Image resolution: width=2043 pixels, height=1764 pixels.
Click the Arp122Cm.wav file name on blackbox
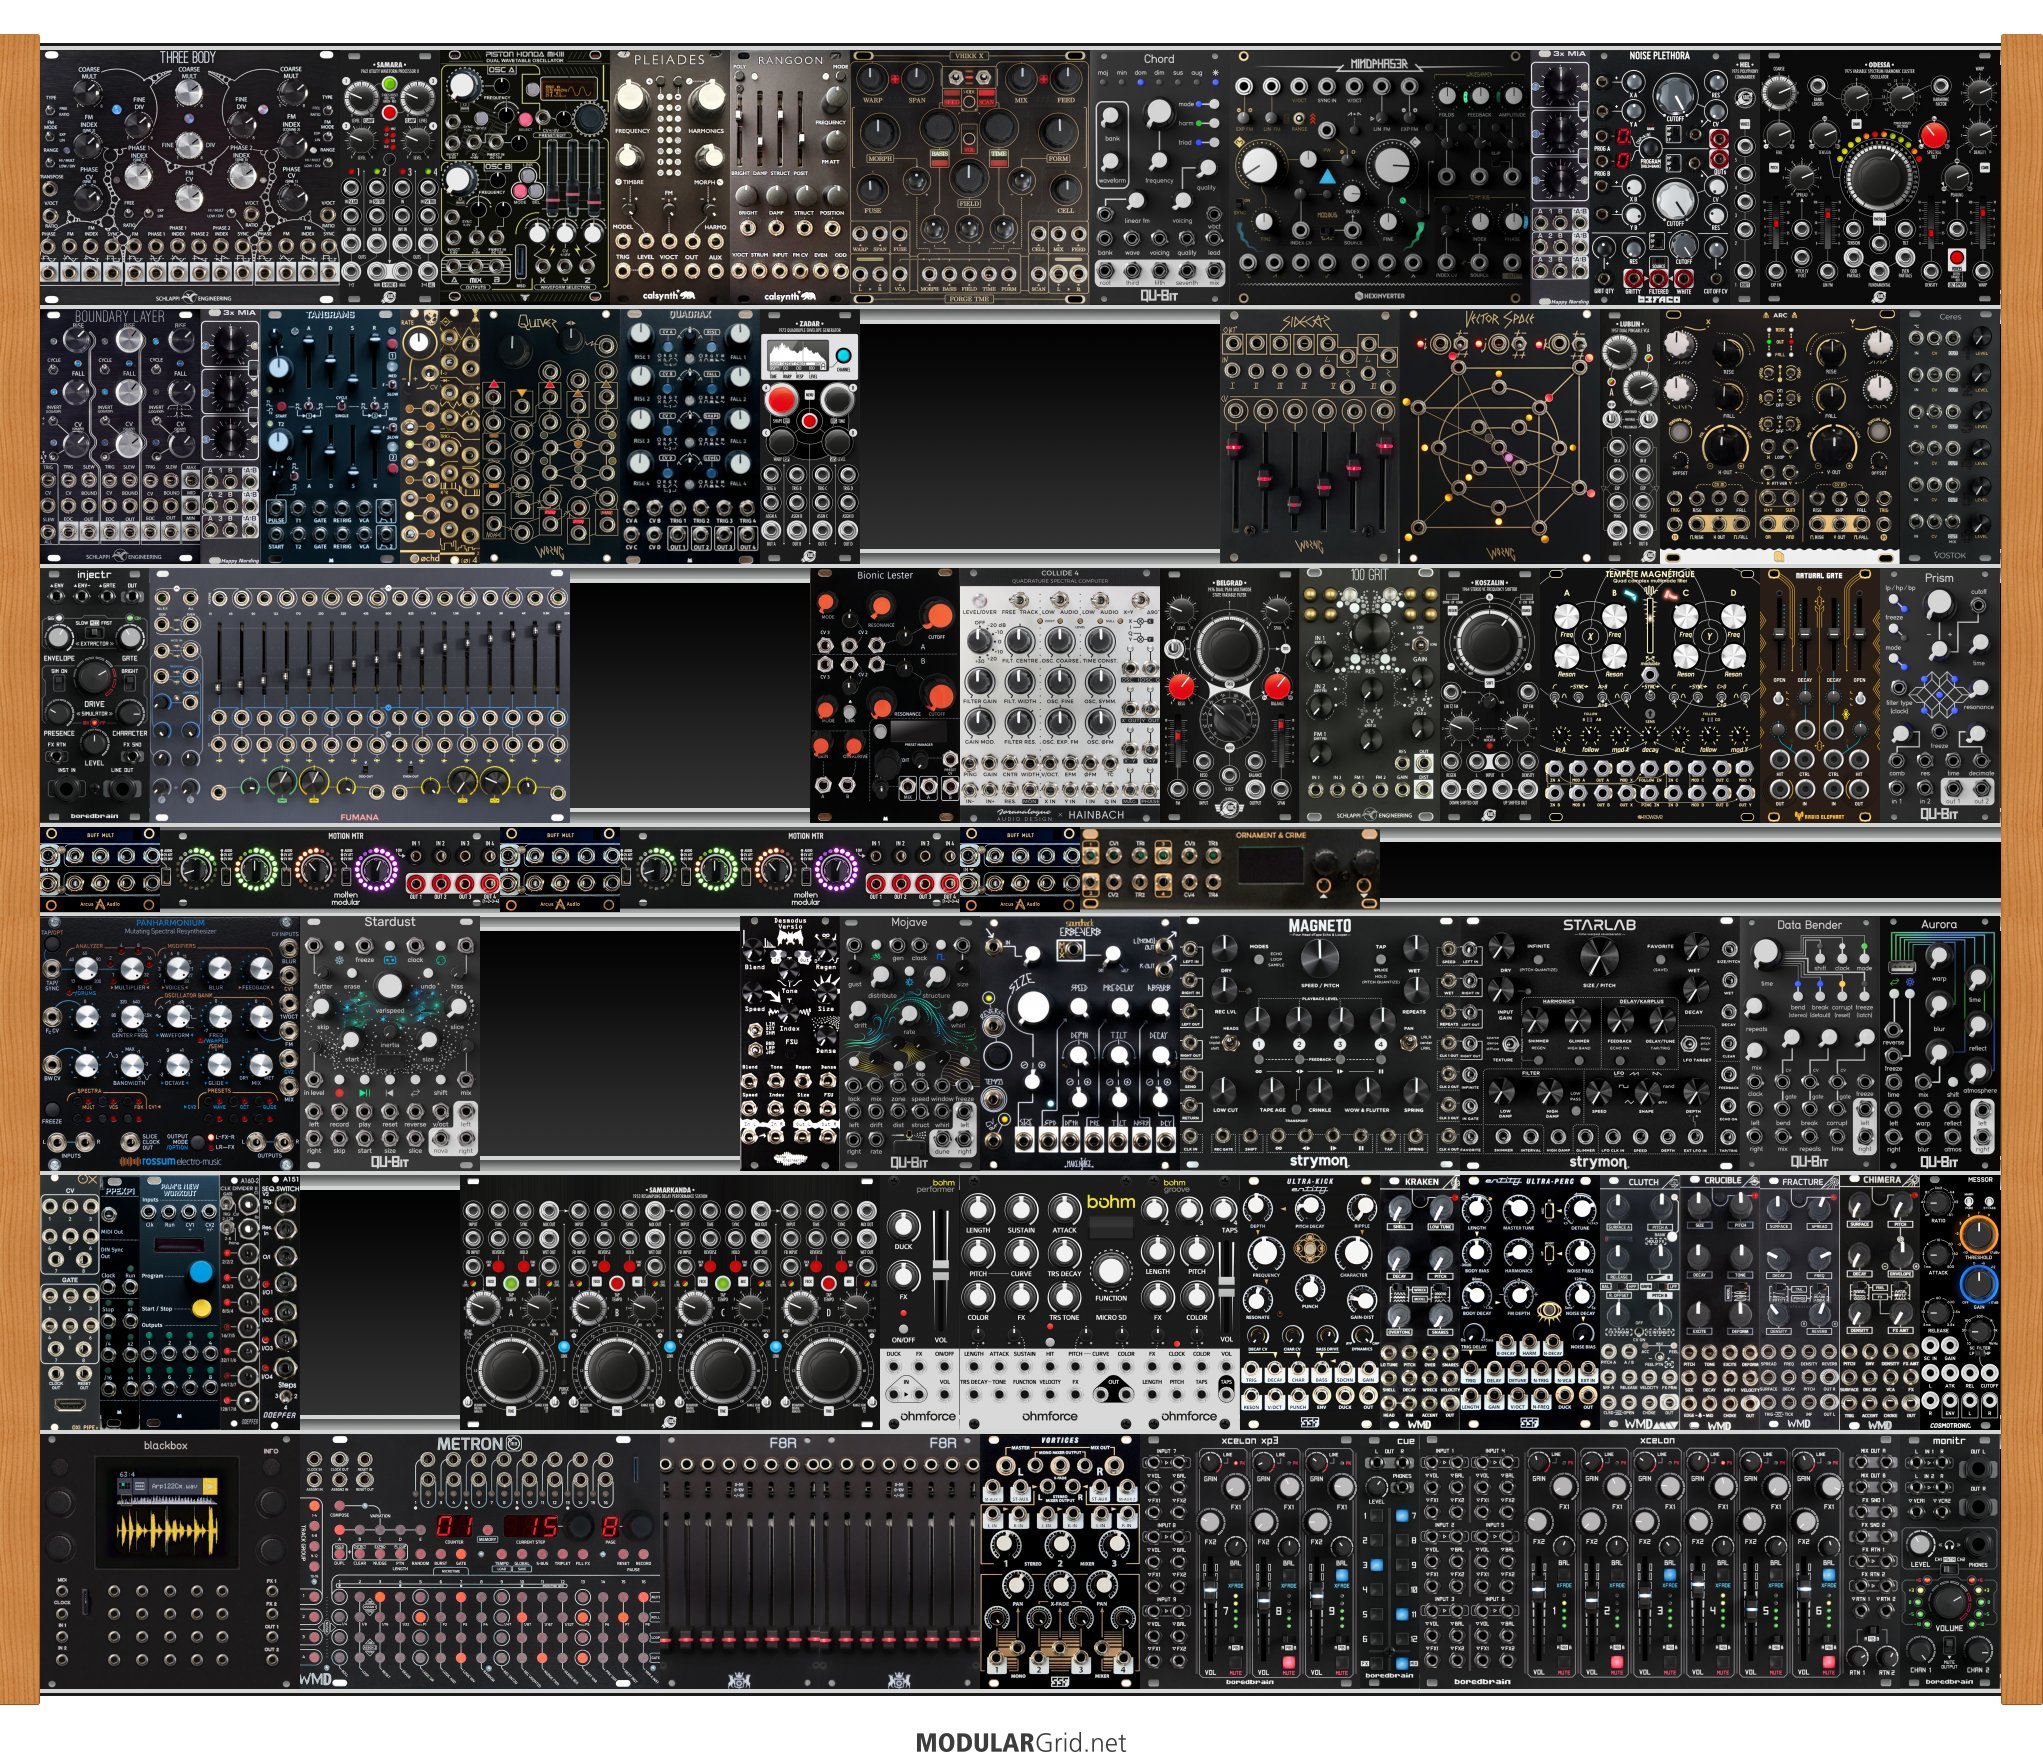177,1486
